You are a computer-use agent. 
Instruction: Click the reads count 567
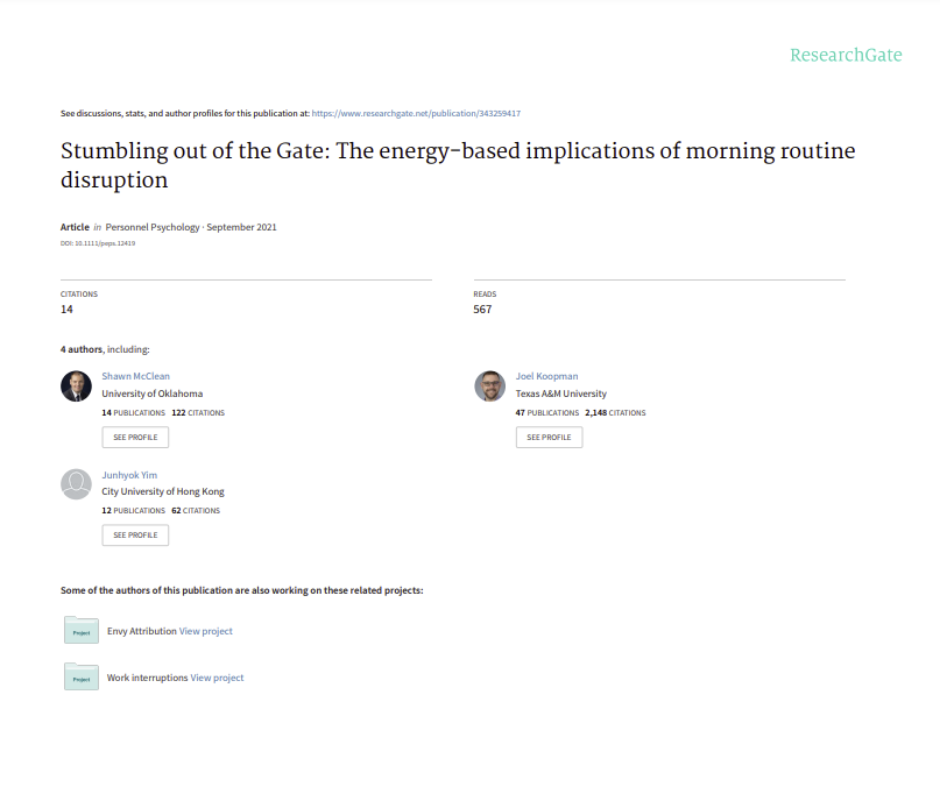pyautogui.click(x=483, y=309)
